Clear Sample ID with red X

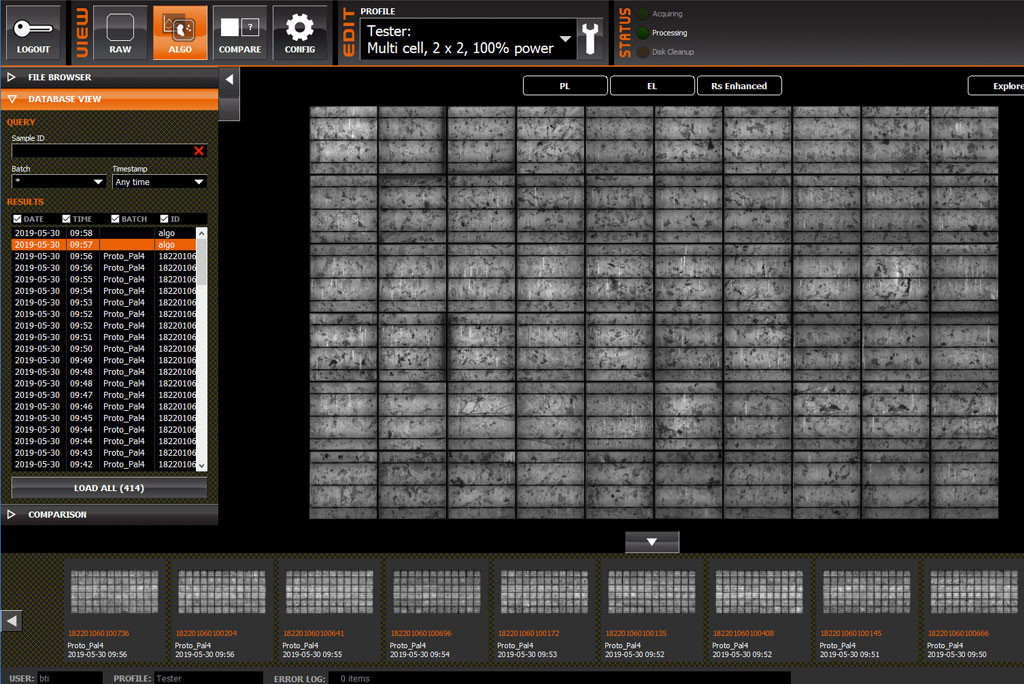(x=199, y=151)
